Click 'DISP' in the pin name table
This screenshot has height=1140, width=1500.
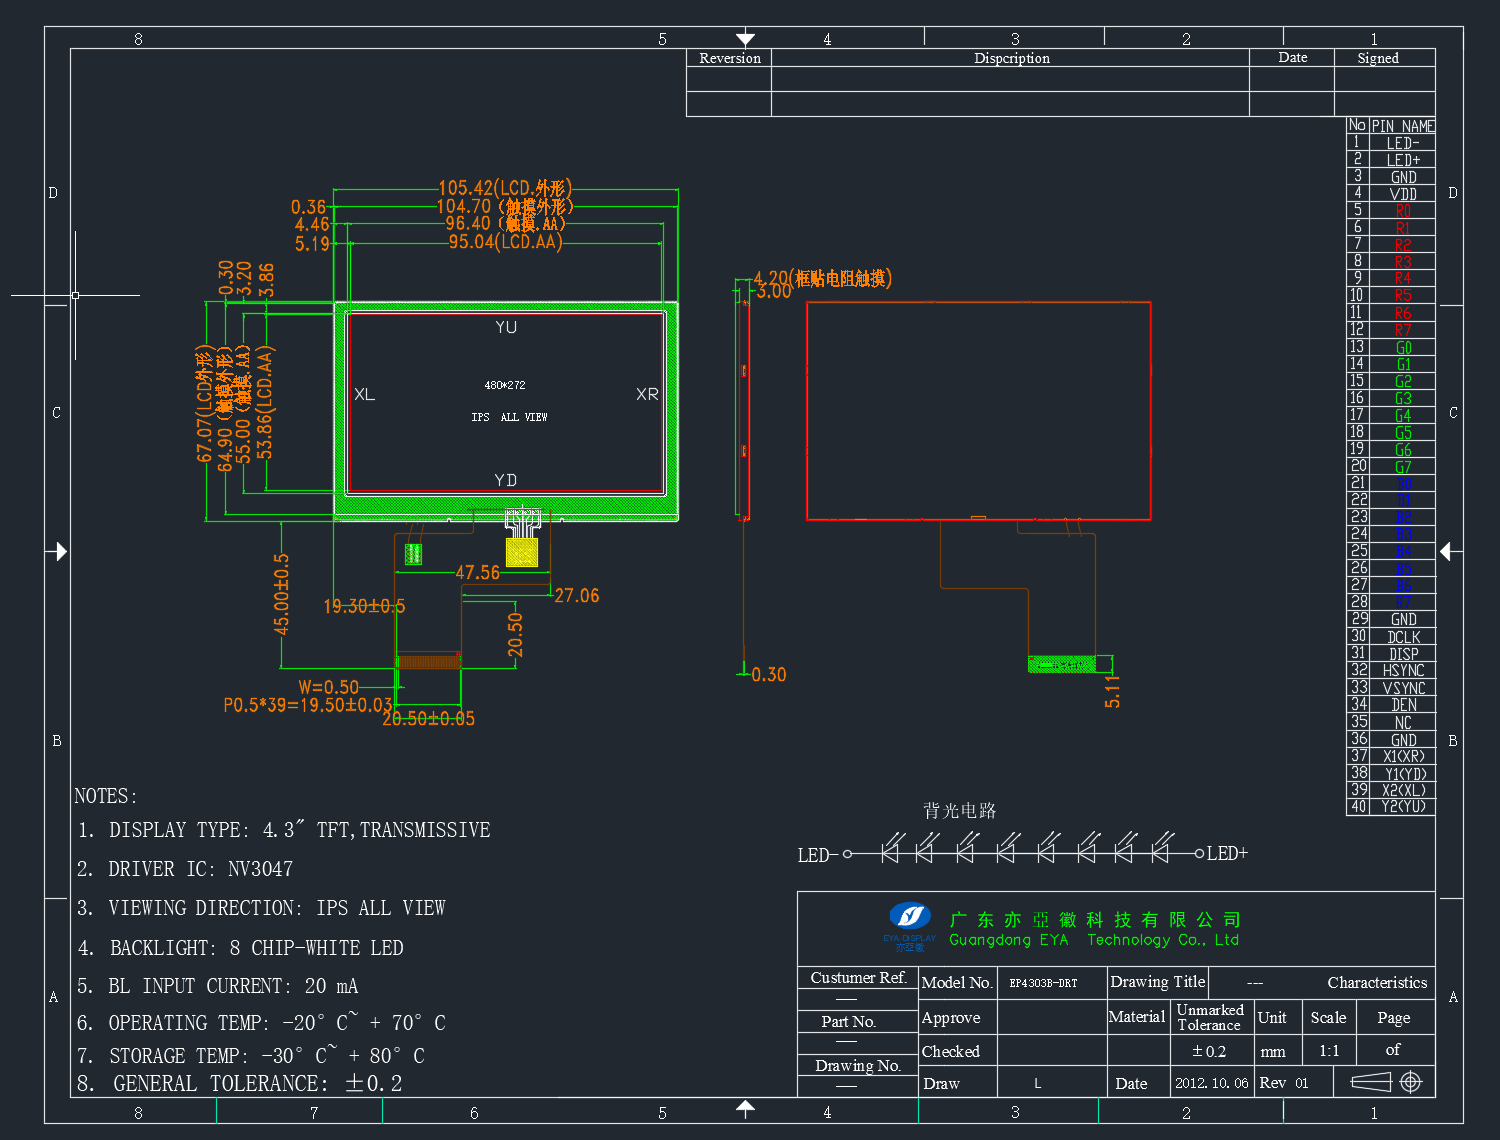click(1403, 654)
